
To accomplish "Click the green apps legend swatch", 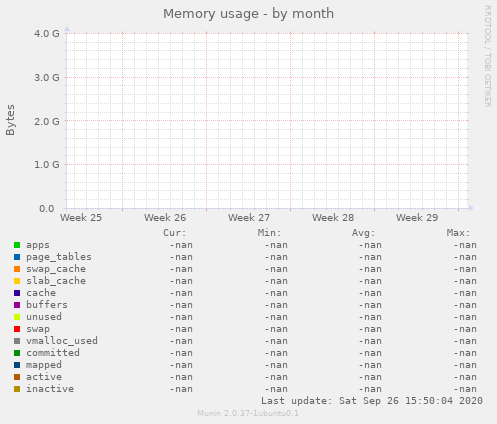I will click(x=17, y=245).
